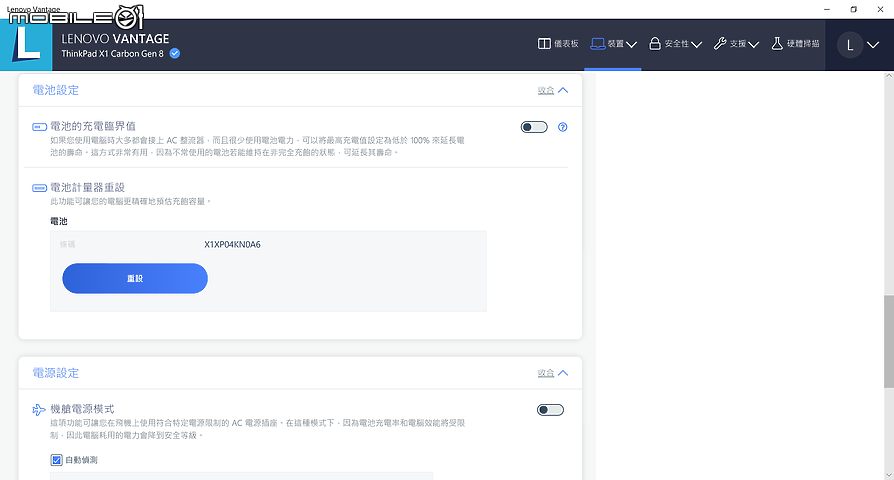Click the scrollbar down arrow
The image size is (894, 480).
coord(889,475)
